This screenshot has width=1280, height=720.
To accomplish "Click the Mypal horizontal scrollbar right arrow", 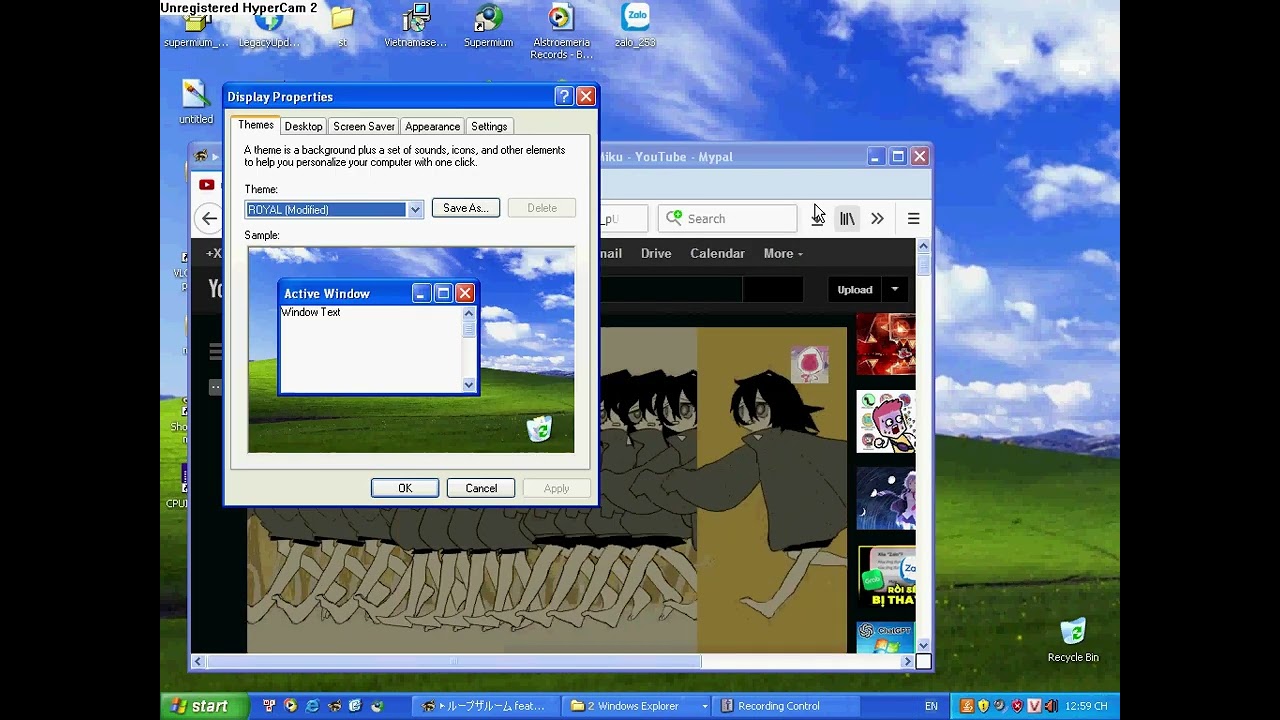I will [908, 661].
